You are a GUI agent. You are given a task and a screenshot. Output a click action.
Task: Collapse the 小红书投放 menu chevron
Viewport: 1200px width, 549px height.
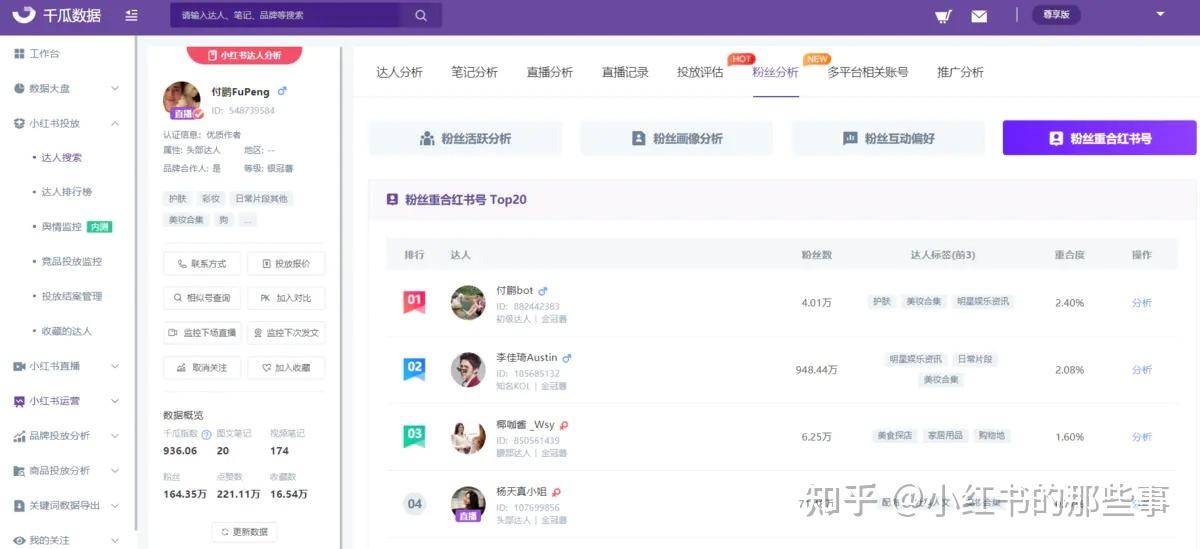[x=115, y=123]
